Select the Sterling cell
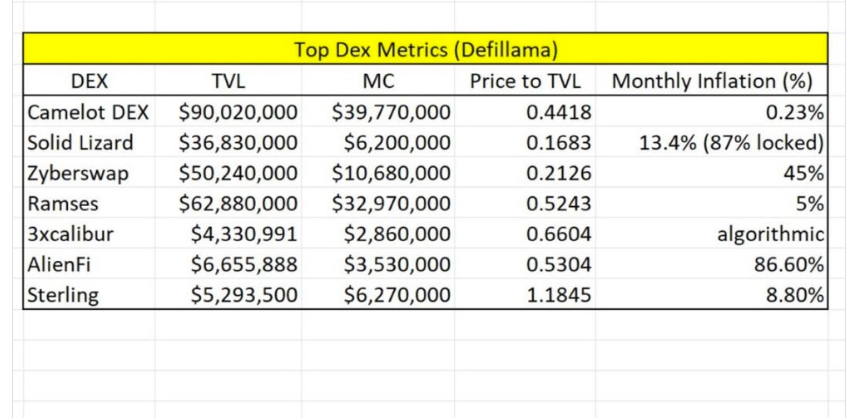Viewport: 849px width, 418px height. pos(89,295)
